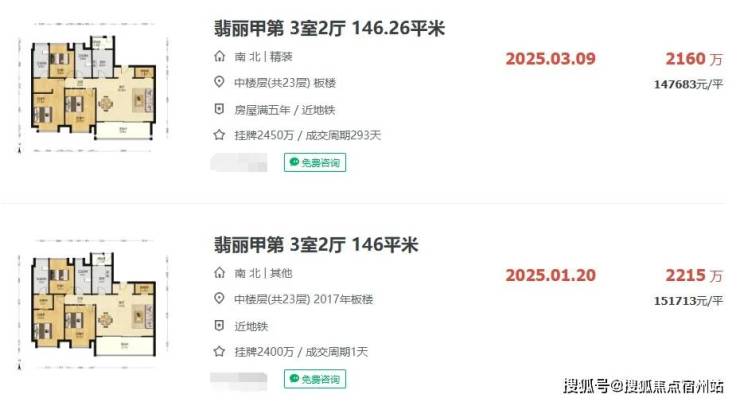Image resolution: width=740 pixels, height=402 pixels.
Task: Open the second listing's floor plan thumbnail
Action: point(93,304)
